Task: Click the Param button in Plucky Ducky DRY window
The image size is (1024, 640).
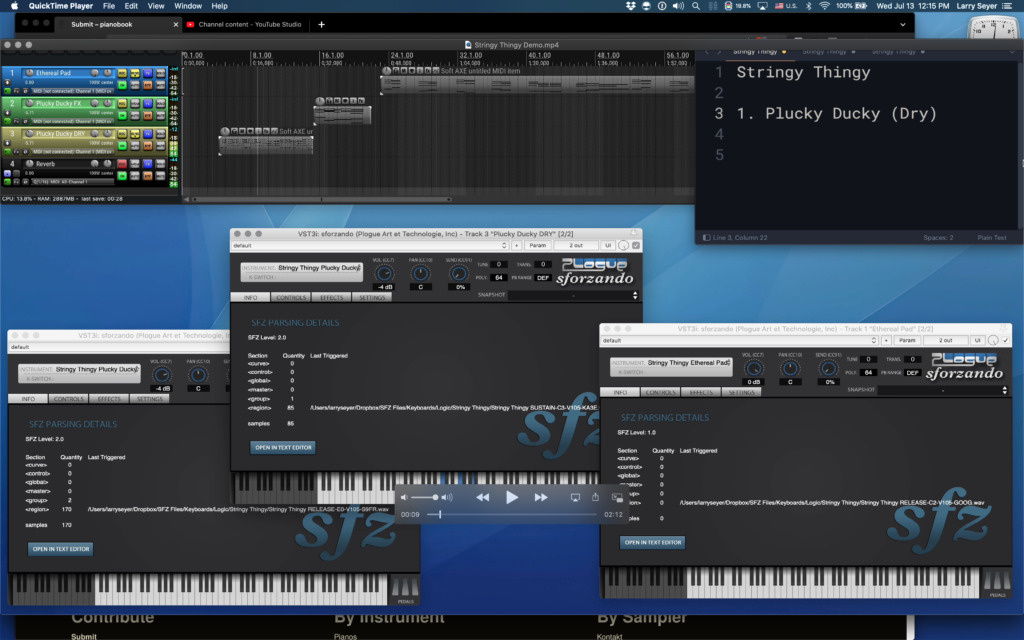Action: click(x=537, y=246)
